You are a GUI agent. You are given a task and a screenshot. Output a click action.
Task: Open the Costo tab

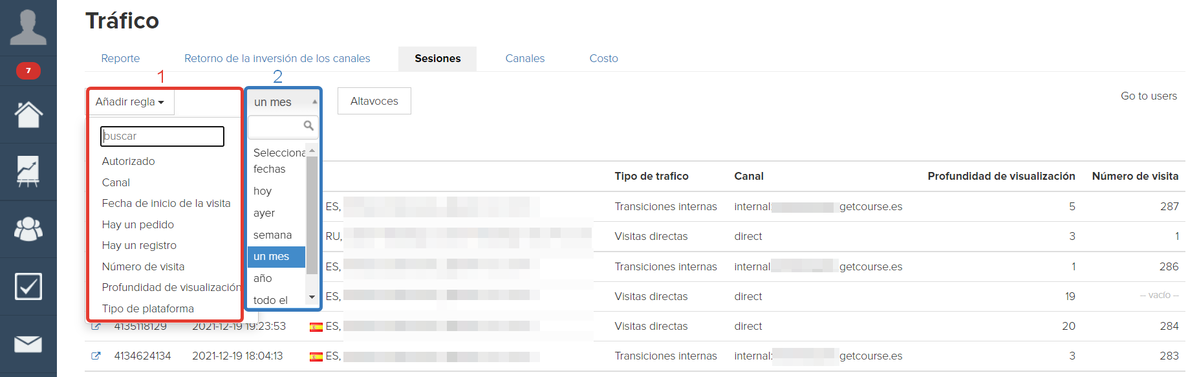pyautogui.click(x=603, y=58)
